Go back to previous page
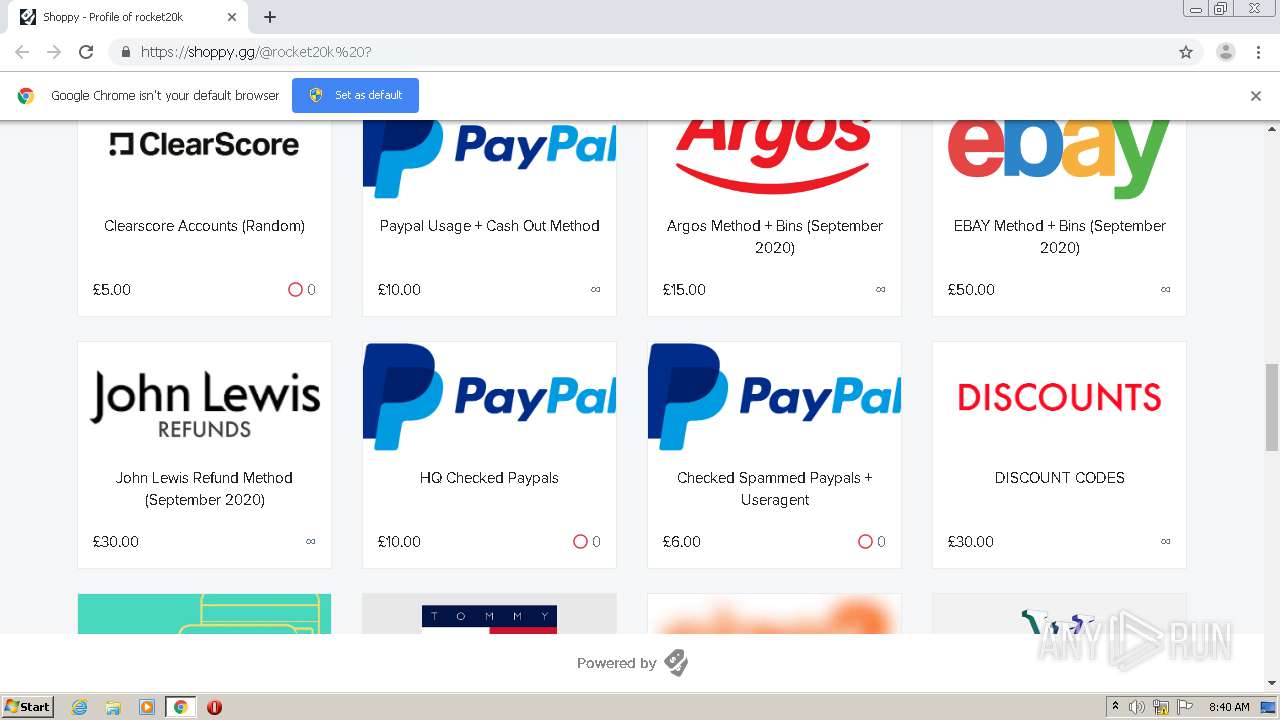 click(x=22, y=52)
